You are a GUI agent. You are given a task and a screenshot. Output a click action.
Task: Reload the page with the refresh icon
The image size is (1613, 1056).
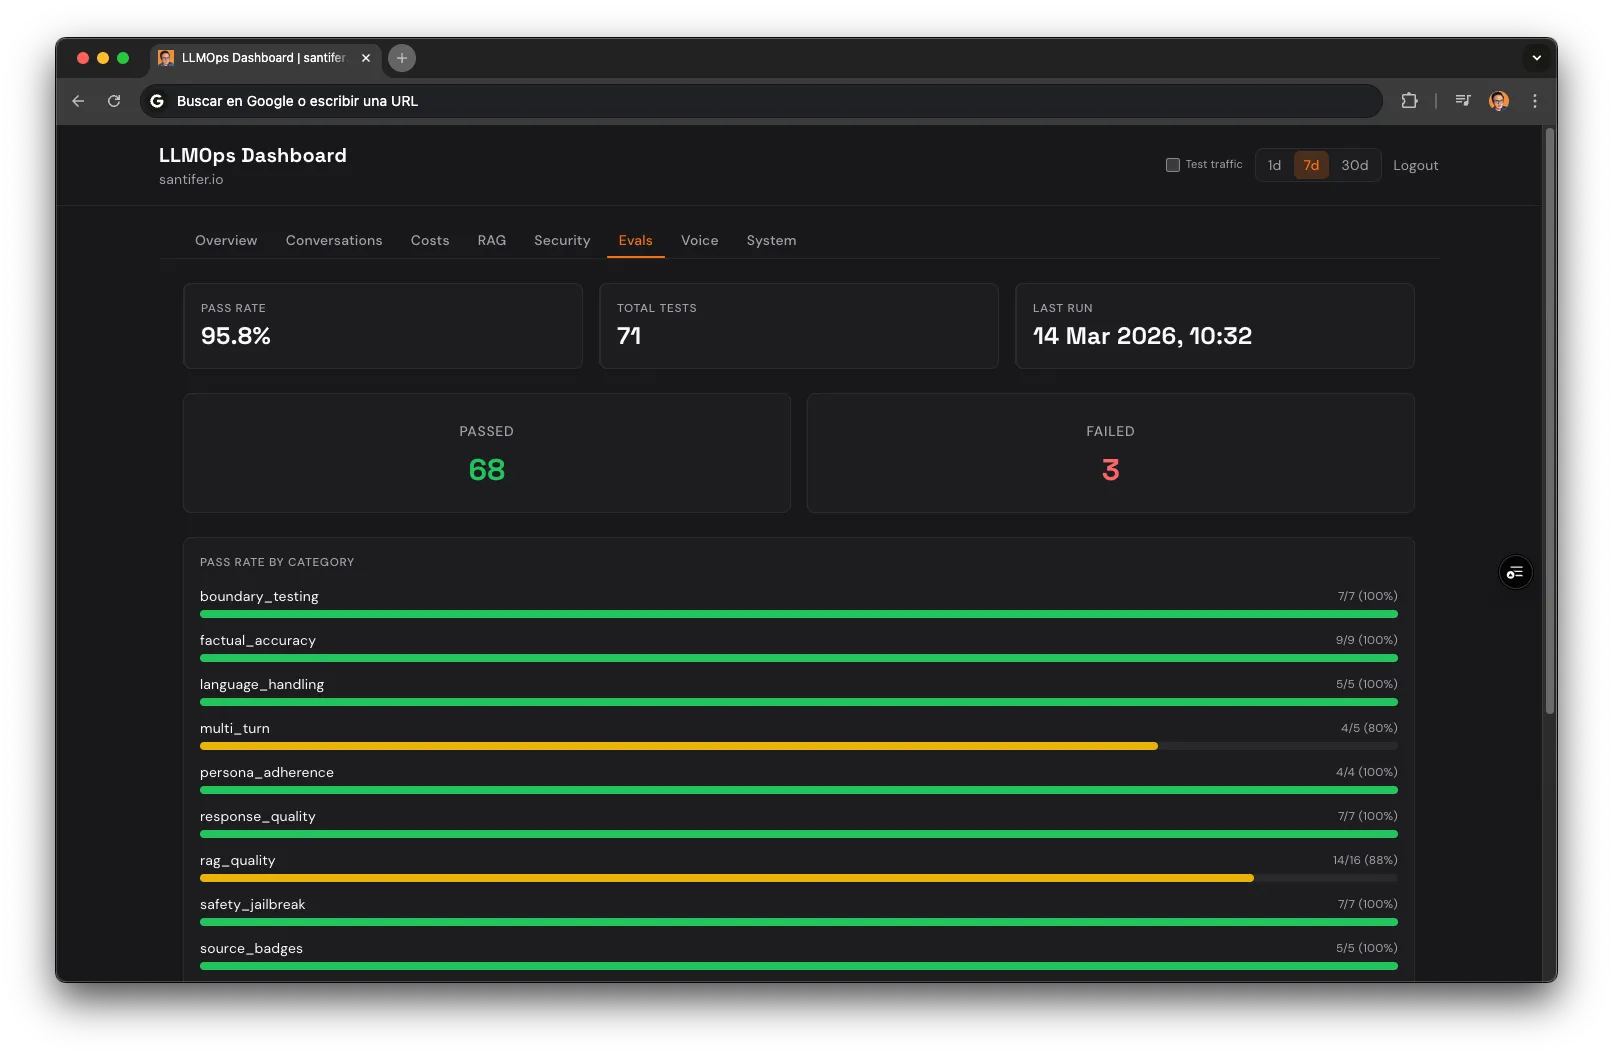coord(113,100)
